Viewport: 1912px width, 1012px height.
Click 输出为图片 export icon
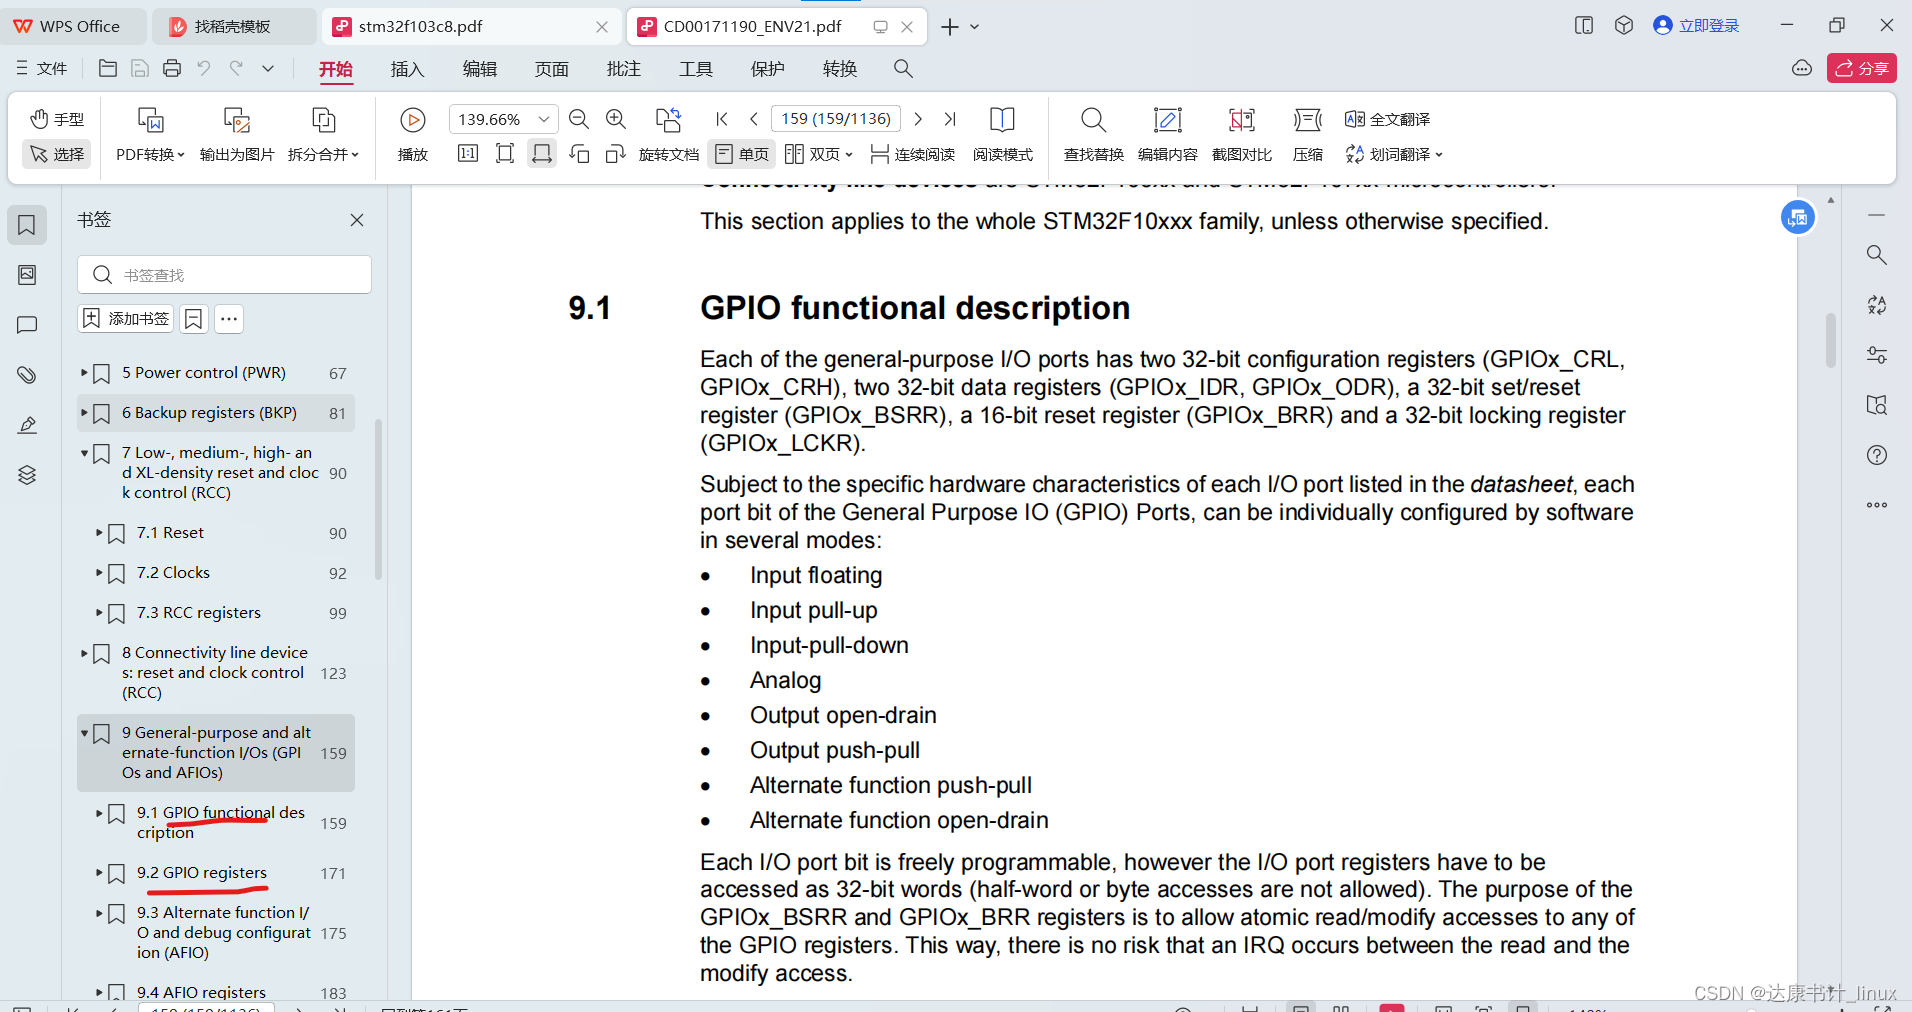[237, 121]
